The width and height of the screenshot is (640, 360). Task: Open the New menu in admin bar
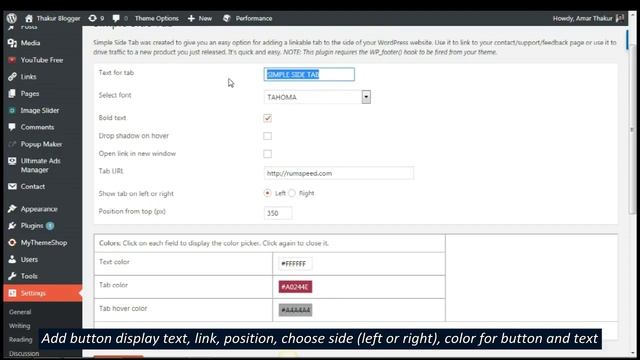click(x=205, y=18)
